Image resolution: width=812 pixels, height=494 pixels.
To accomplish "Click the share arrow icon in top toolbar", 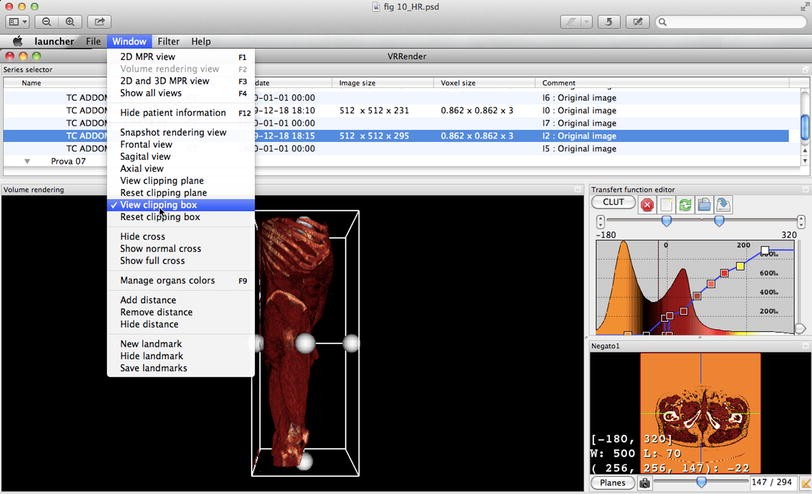I will [x=100, y=21].
